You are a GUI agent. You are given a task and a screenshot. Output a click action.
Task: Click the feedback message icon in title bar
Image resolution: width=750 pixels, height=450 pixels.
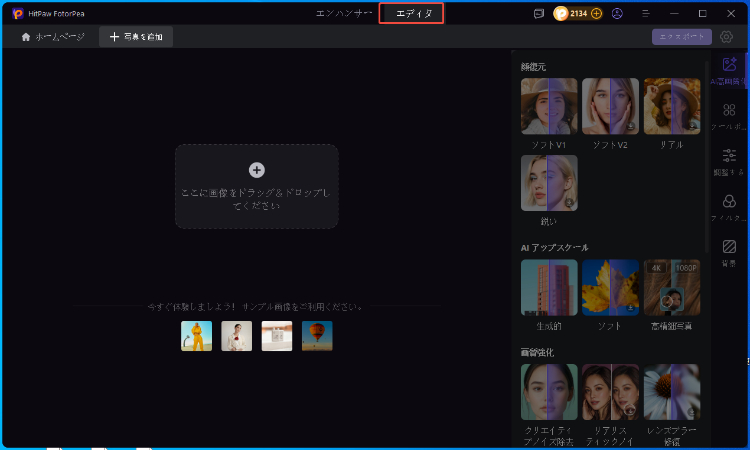pyautogui.click(x=539, y=13)
